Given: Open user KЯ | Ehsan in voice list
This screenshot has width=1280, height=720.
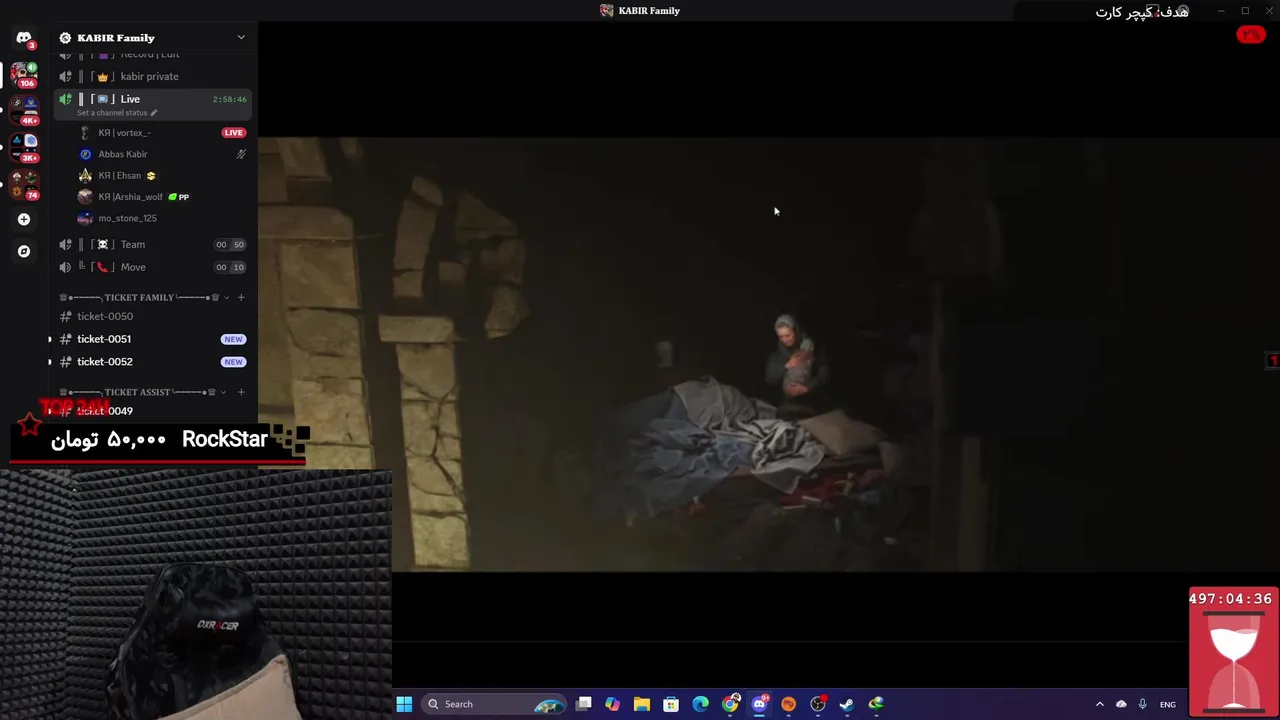Looking at the screenshot, I should [x=119, y=175].
